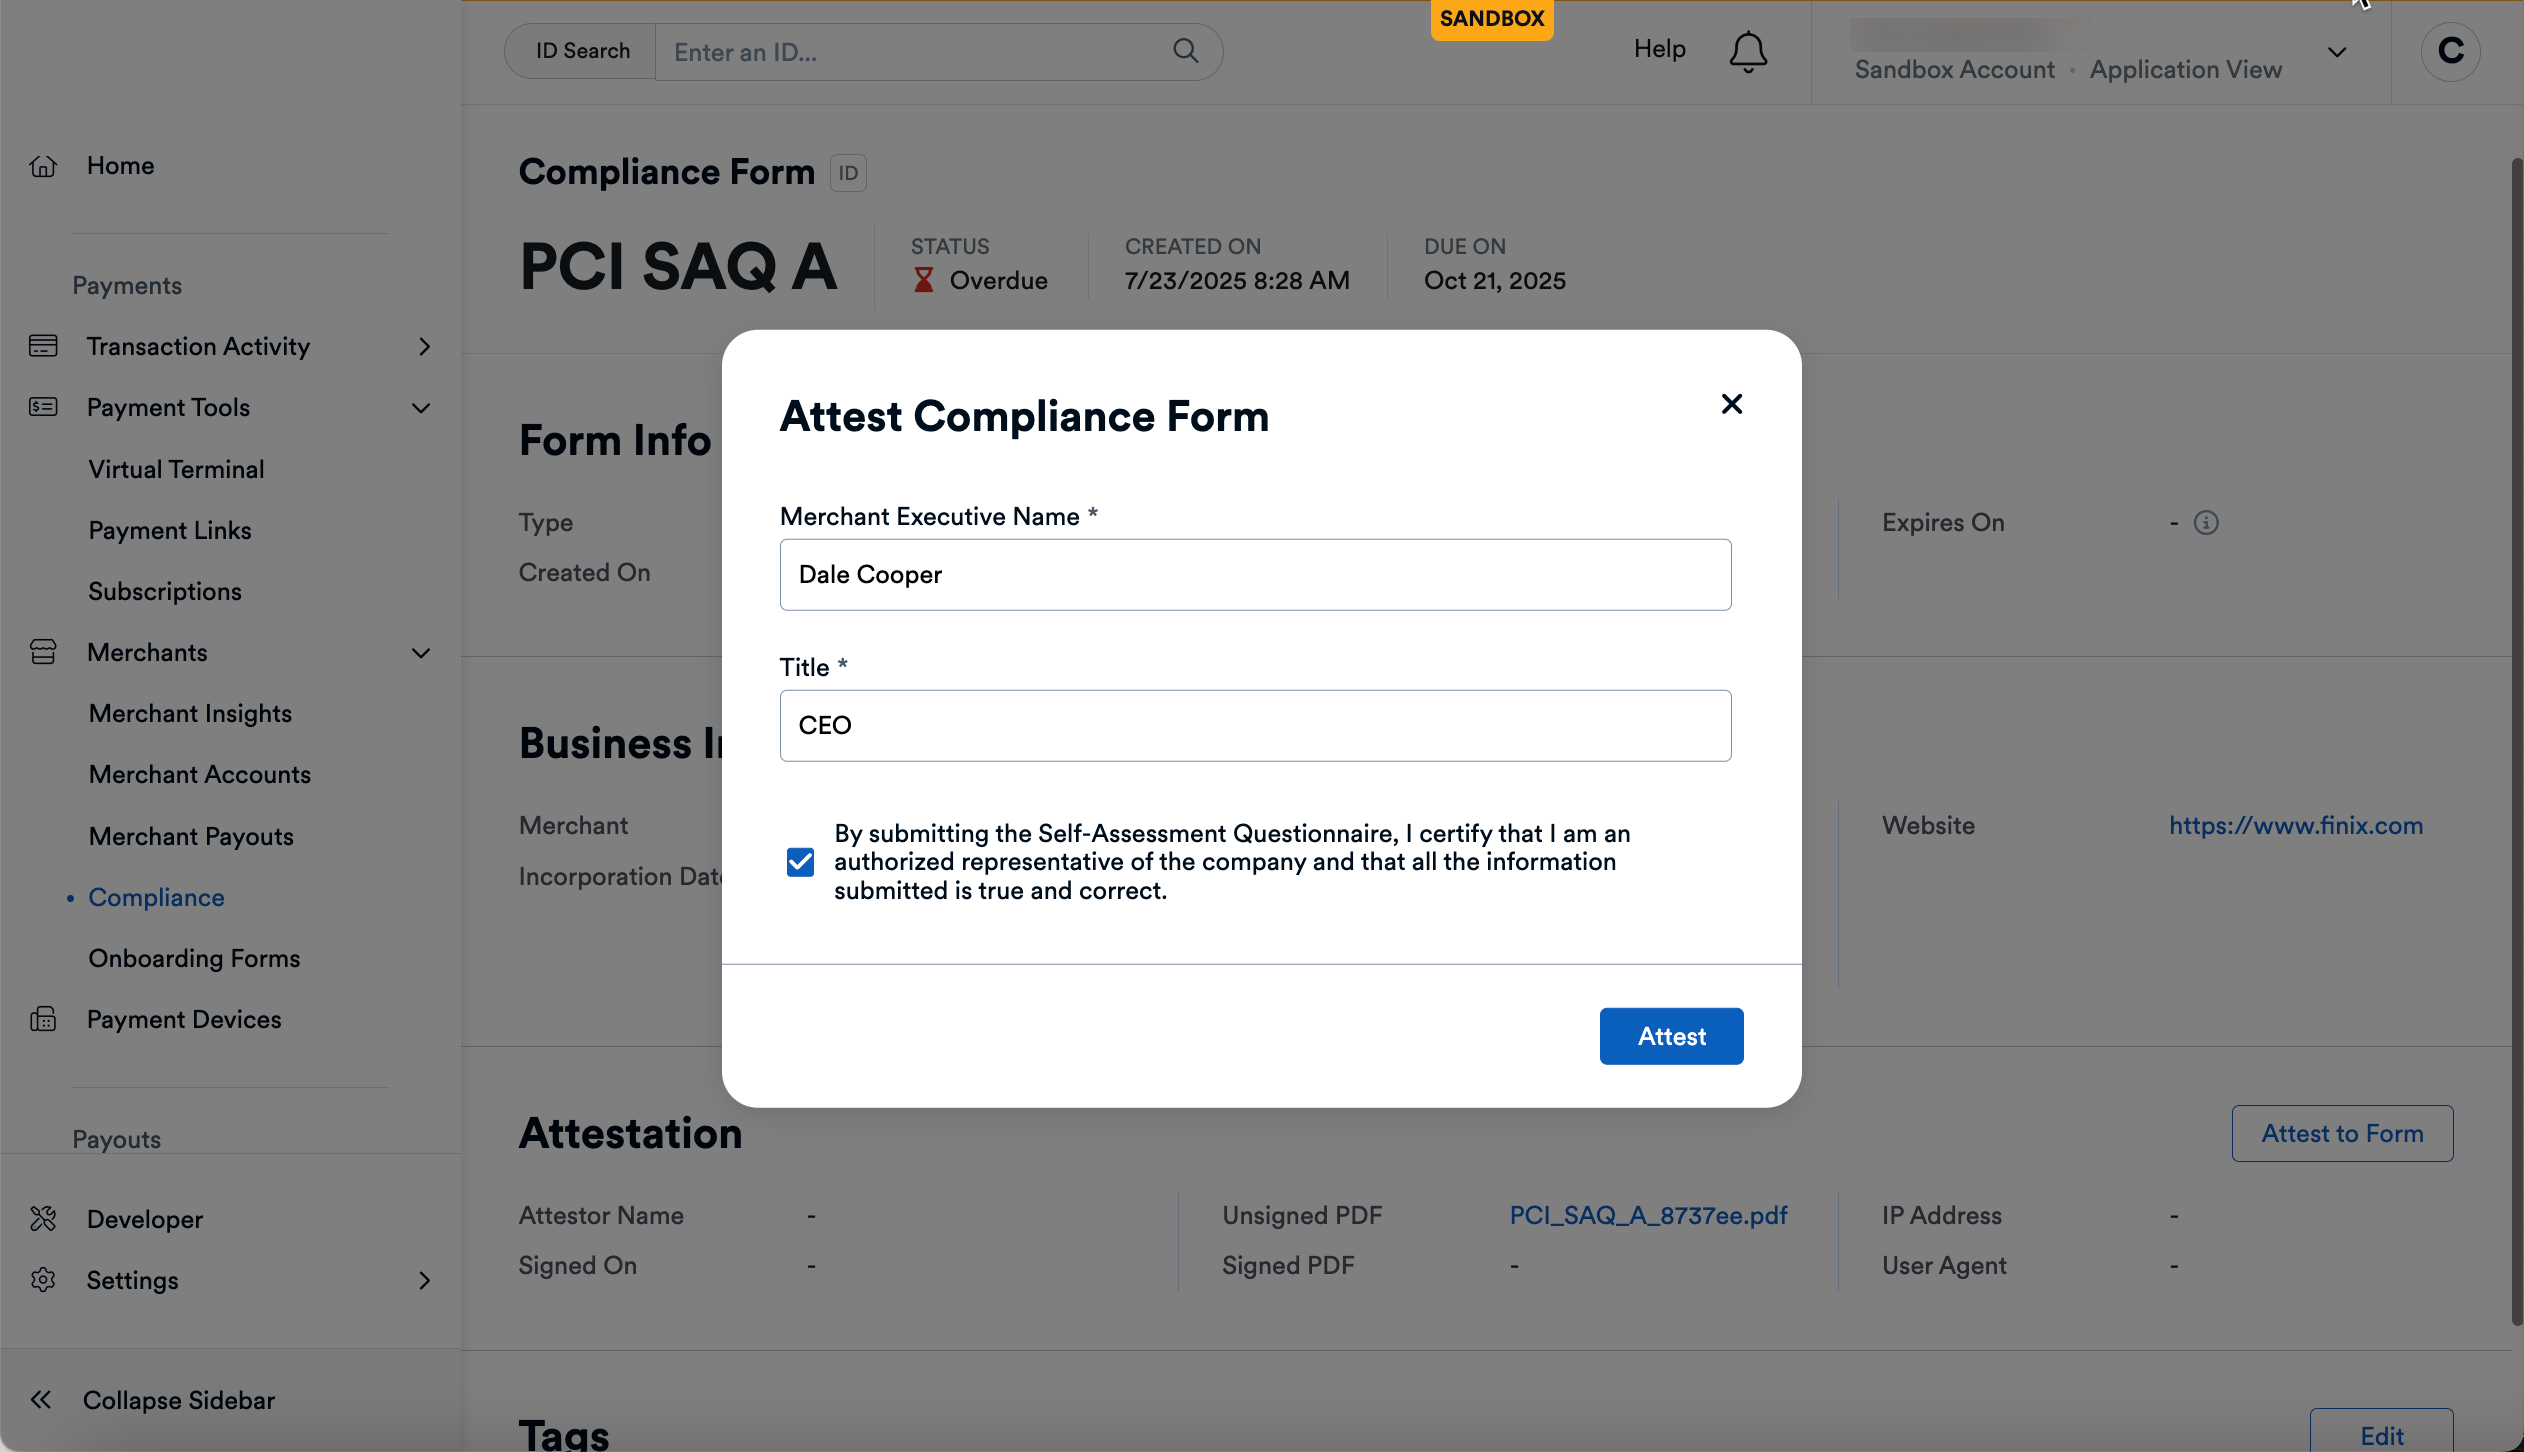Open the PCI_SAQ_A_8737ee.pdf link
The width and height of the screenshot is (2524, 1452).
1647,1215
